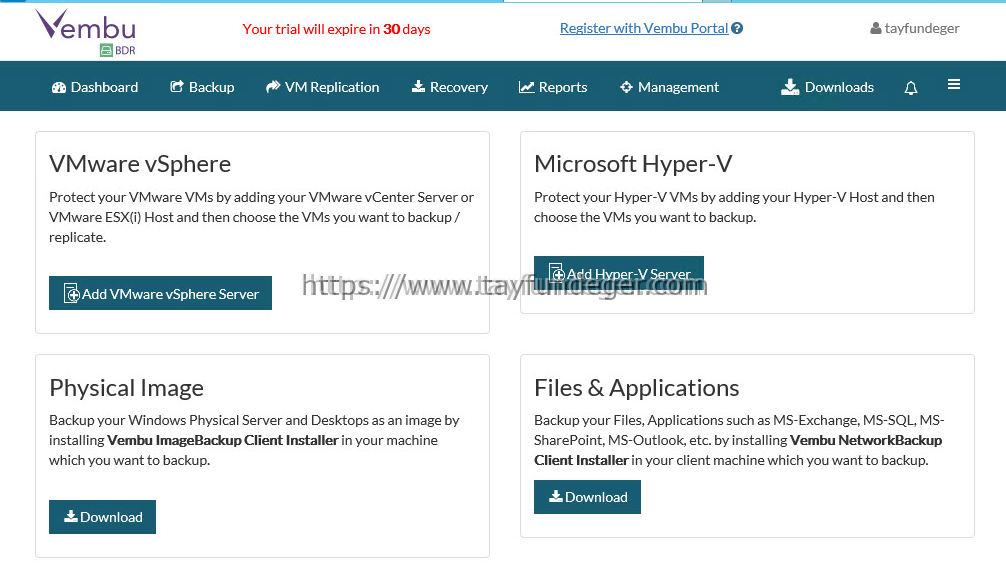This screenshot has height=570, width=1006.
Task: Open the notifications bell icon
Action: tap(910, 88)
